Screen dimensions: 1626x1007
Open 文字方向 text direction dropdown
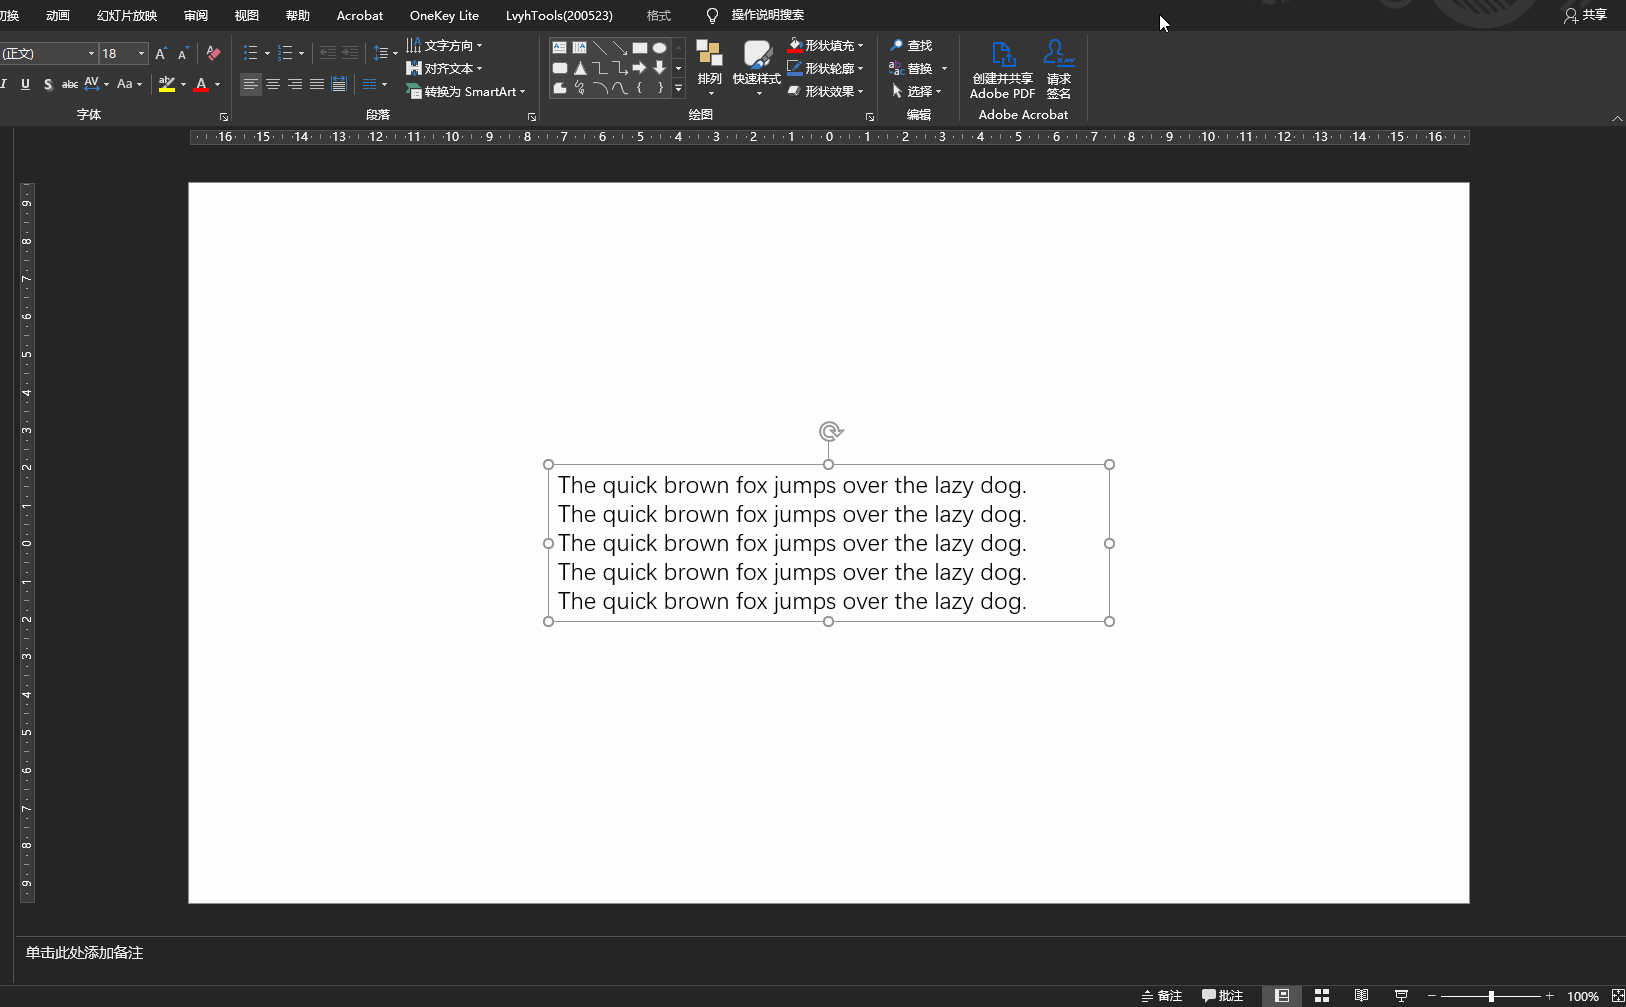click(x=444, y=45)
